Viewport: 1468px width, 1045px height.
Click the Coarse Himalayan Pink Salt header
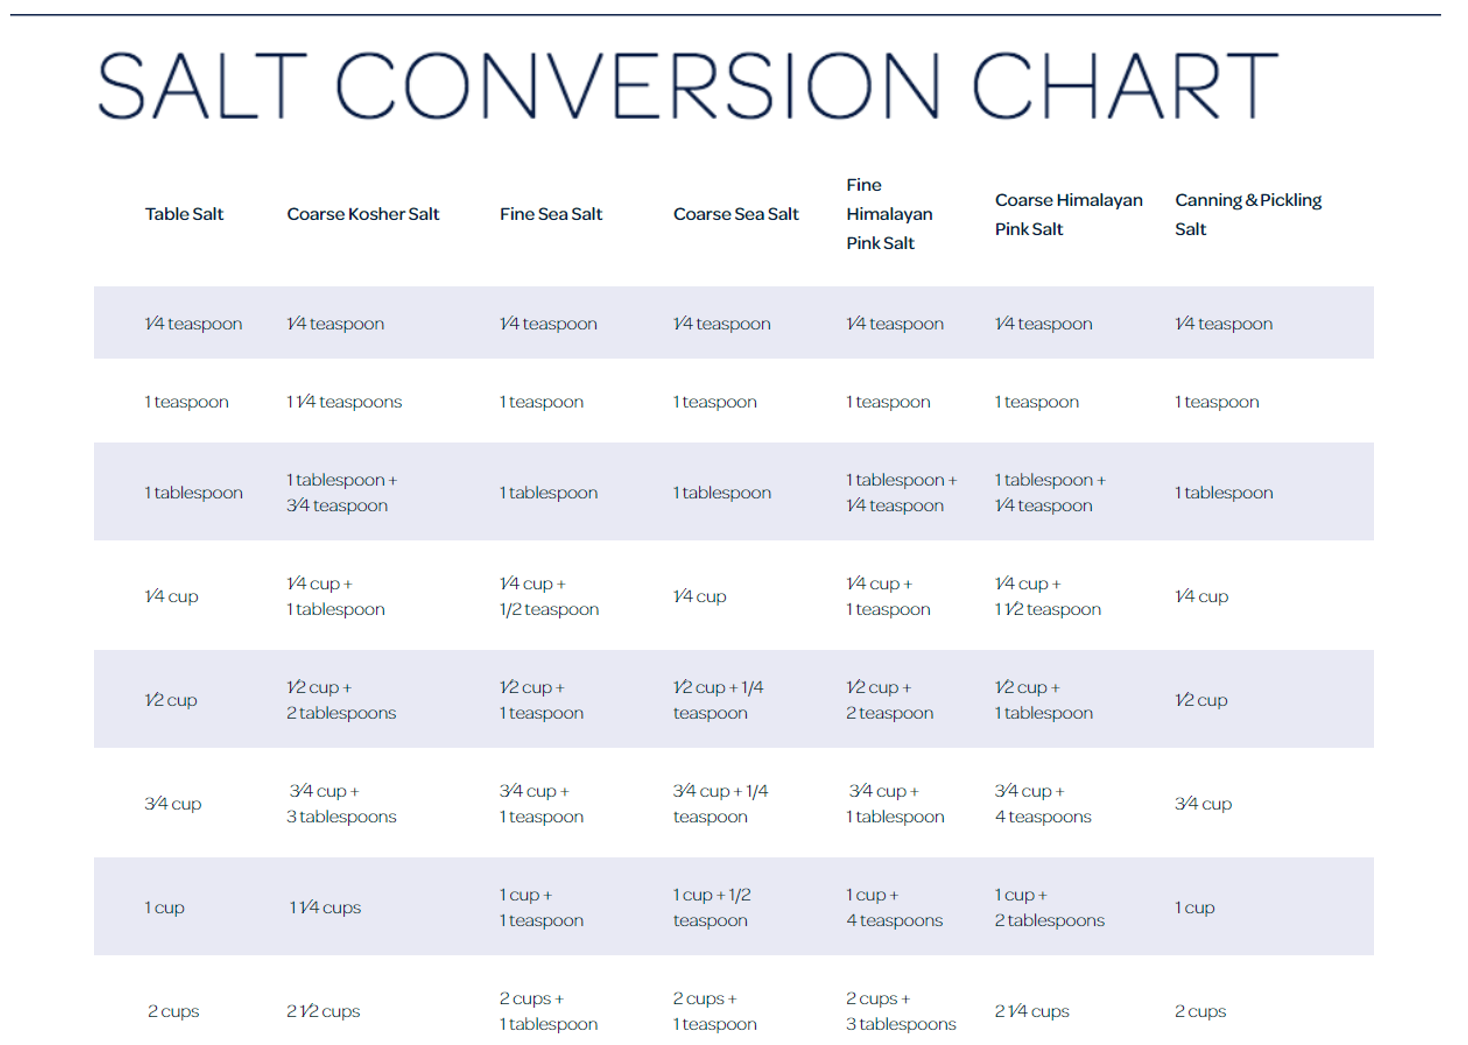click(1068, 214)
